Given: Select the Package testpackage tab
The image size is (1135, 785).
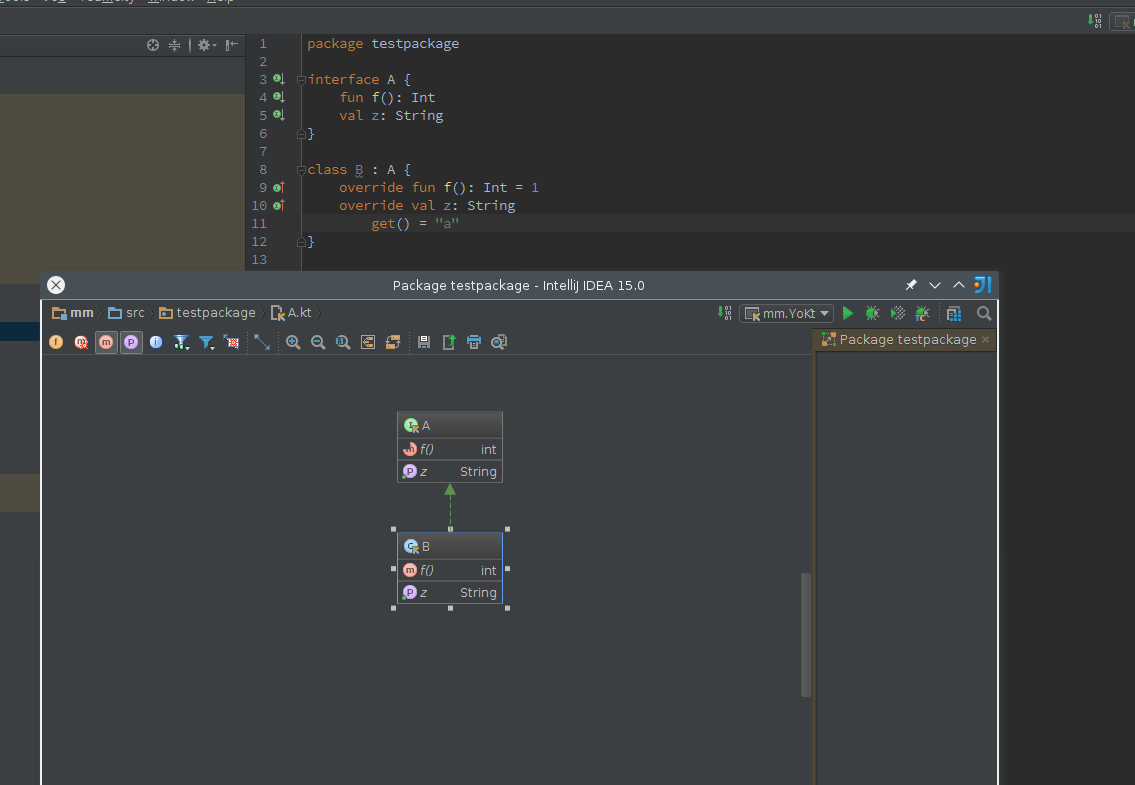Looking at the screenshot, I should [x=906, y=340].
